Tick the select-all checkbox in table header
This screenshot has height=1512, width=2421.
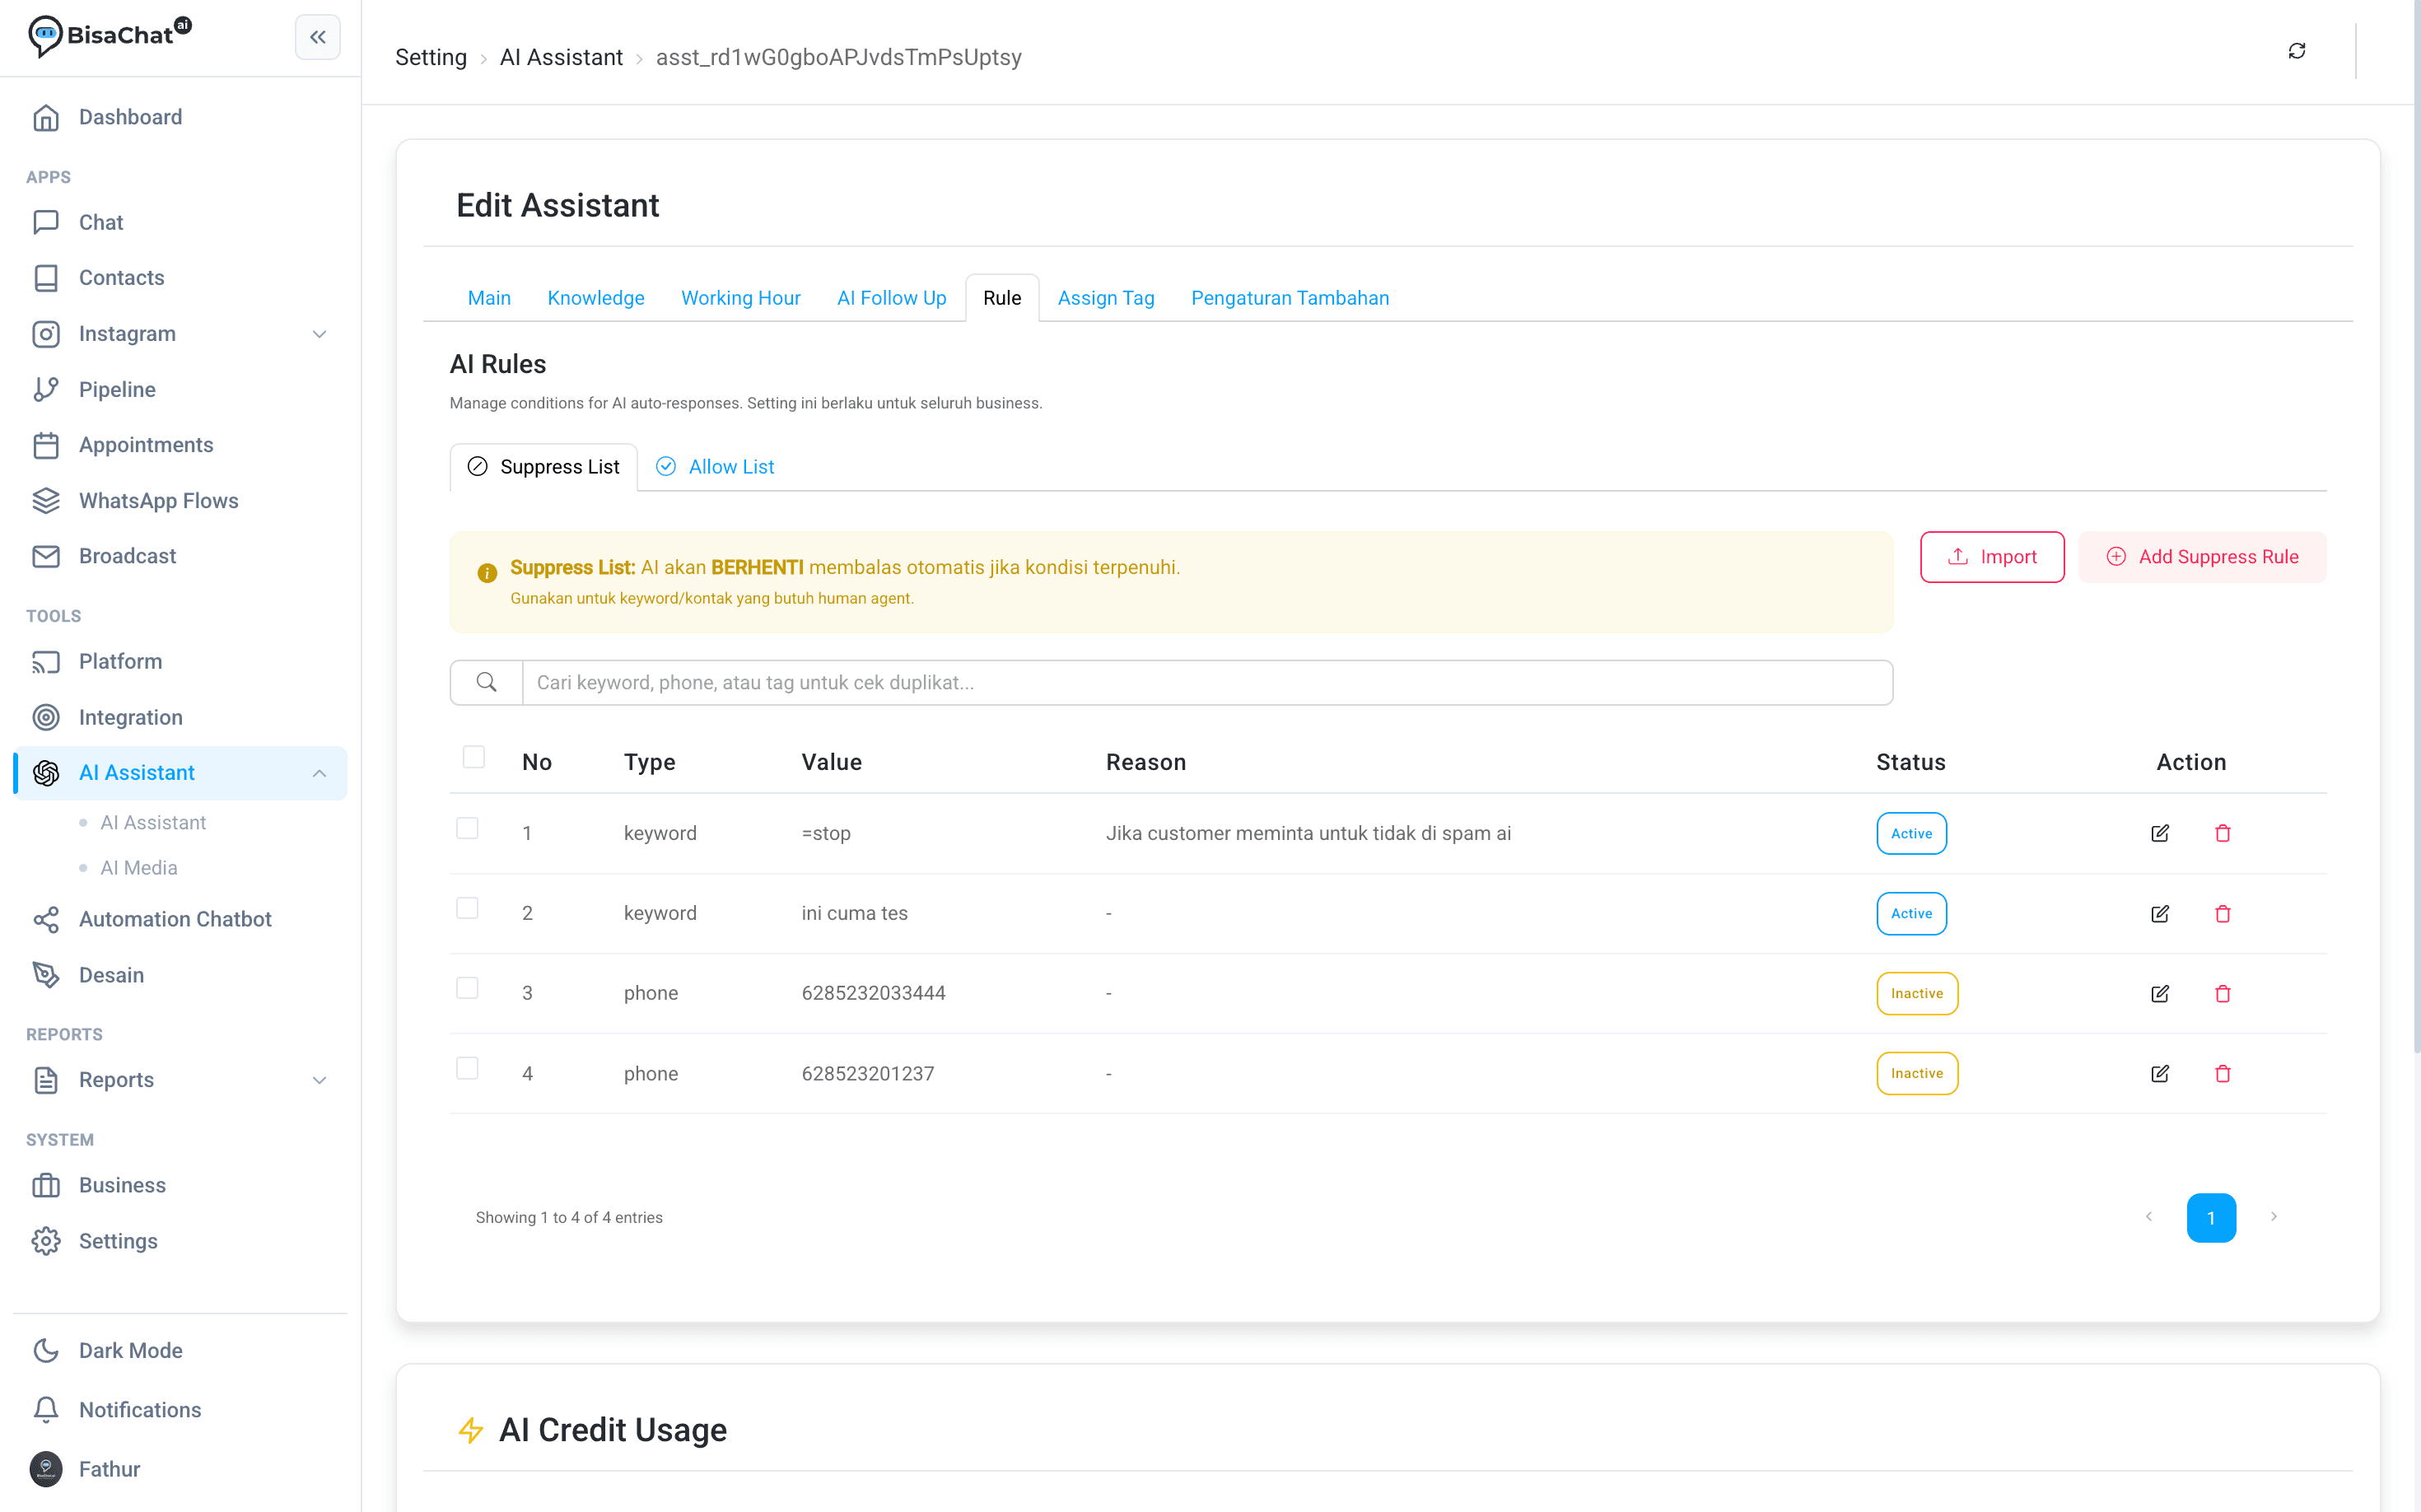474,757
